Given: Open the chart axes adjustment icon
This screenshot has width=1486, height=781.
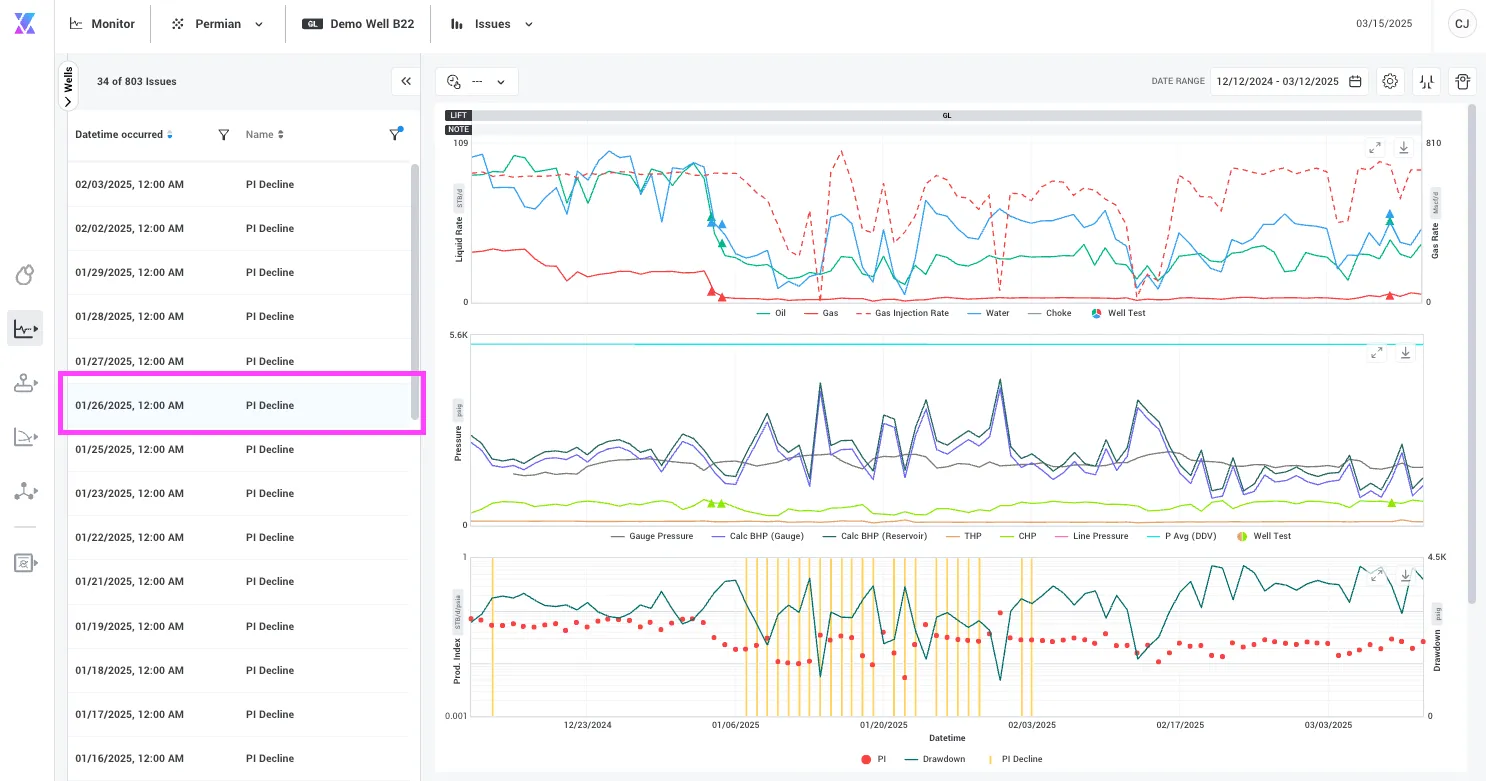Looking at the screenshot, I should pos(1426,82).
